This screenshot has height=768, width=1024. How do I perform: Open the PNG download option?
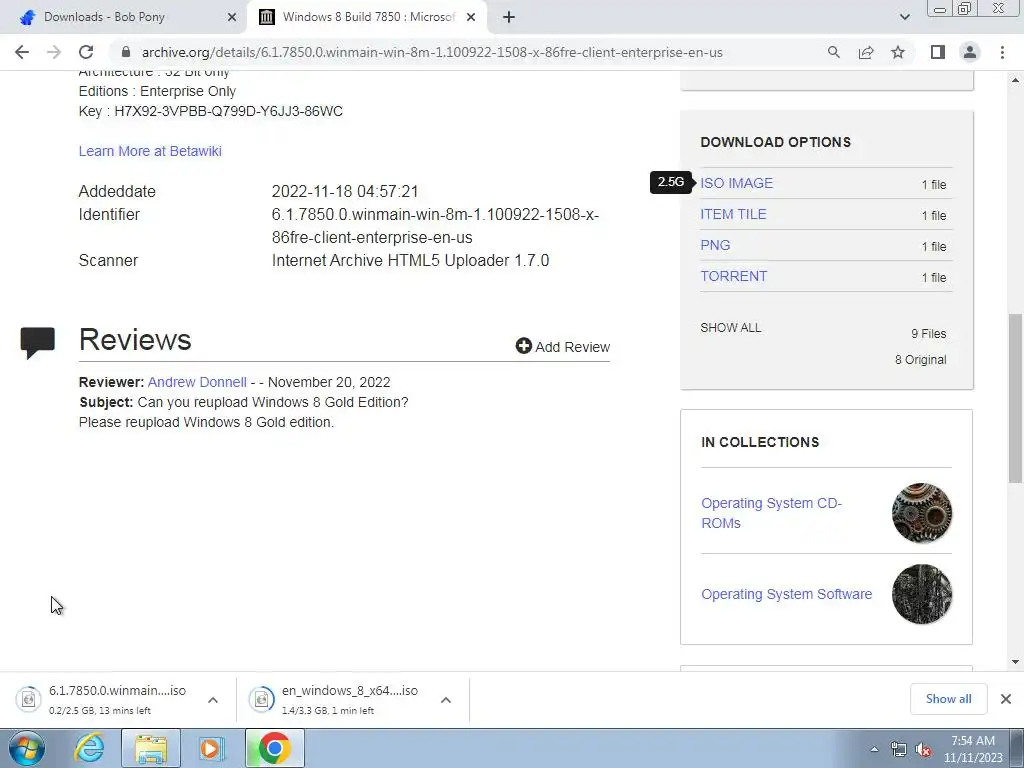(x=715, y=245)
